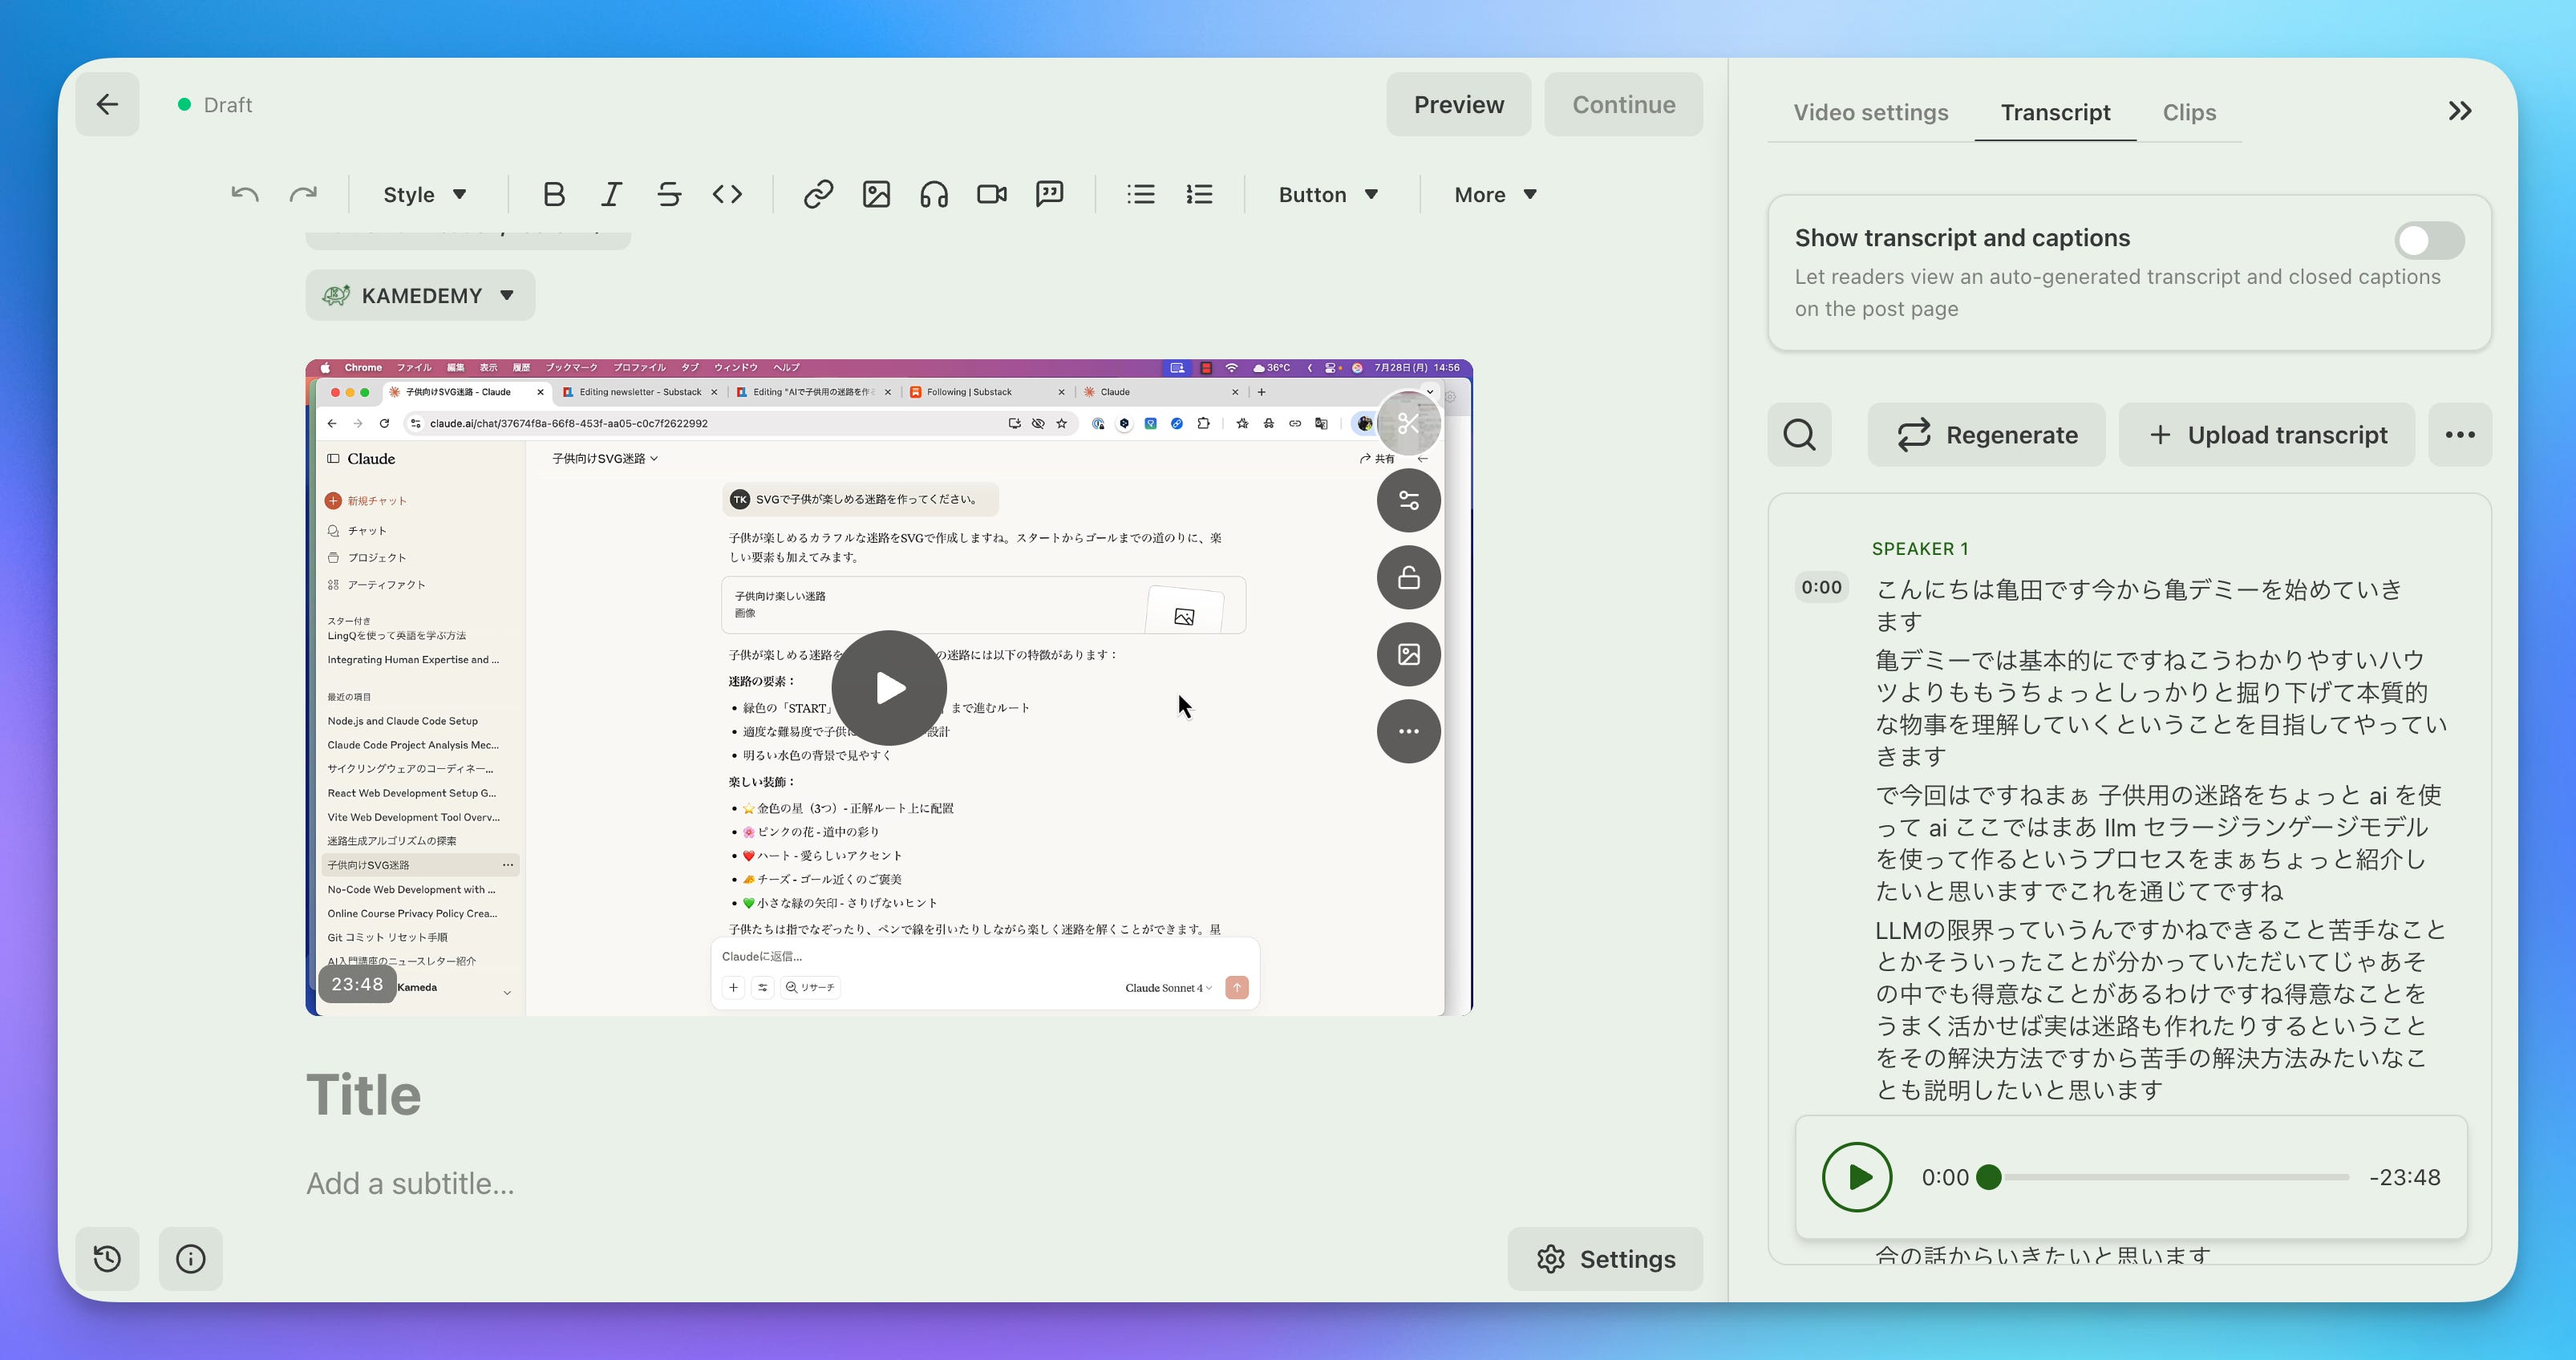Switch to the Video settings tab

tap(1870, 112)
